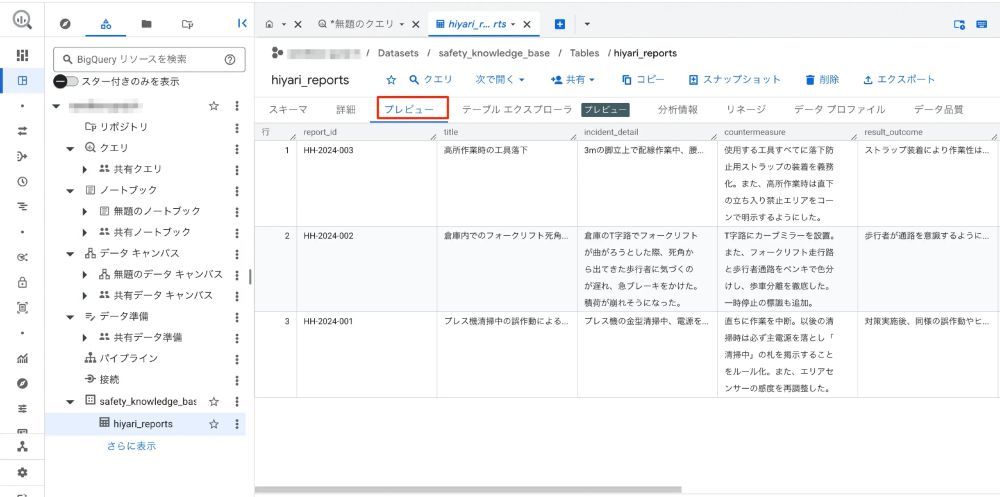Click the コピー button
Viewport: 1000px width, 497px height.
pyautogui.click(x=643, y=80)
